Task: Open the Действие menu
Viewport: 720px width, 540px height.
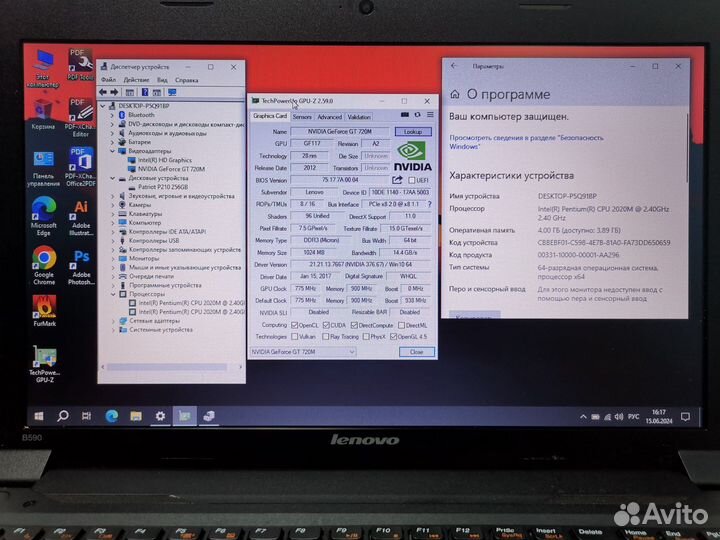Action: 134,80
